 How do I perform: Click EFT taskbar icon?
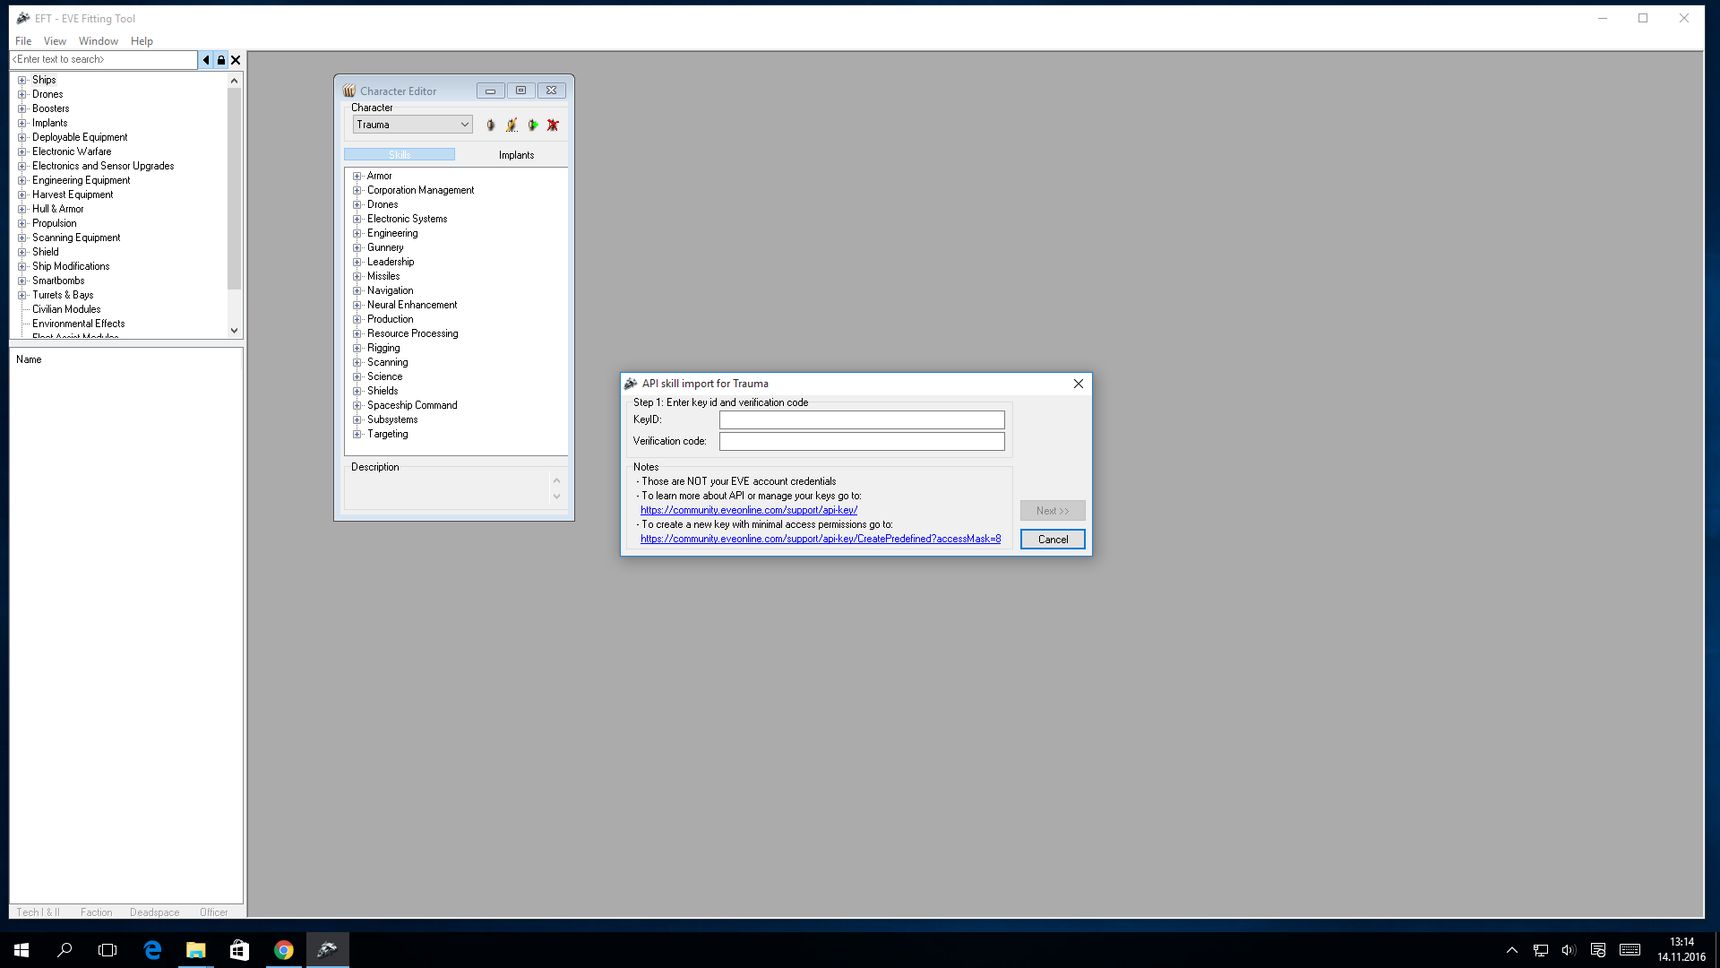pos(327,950)
